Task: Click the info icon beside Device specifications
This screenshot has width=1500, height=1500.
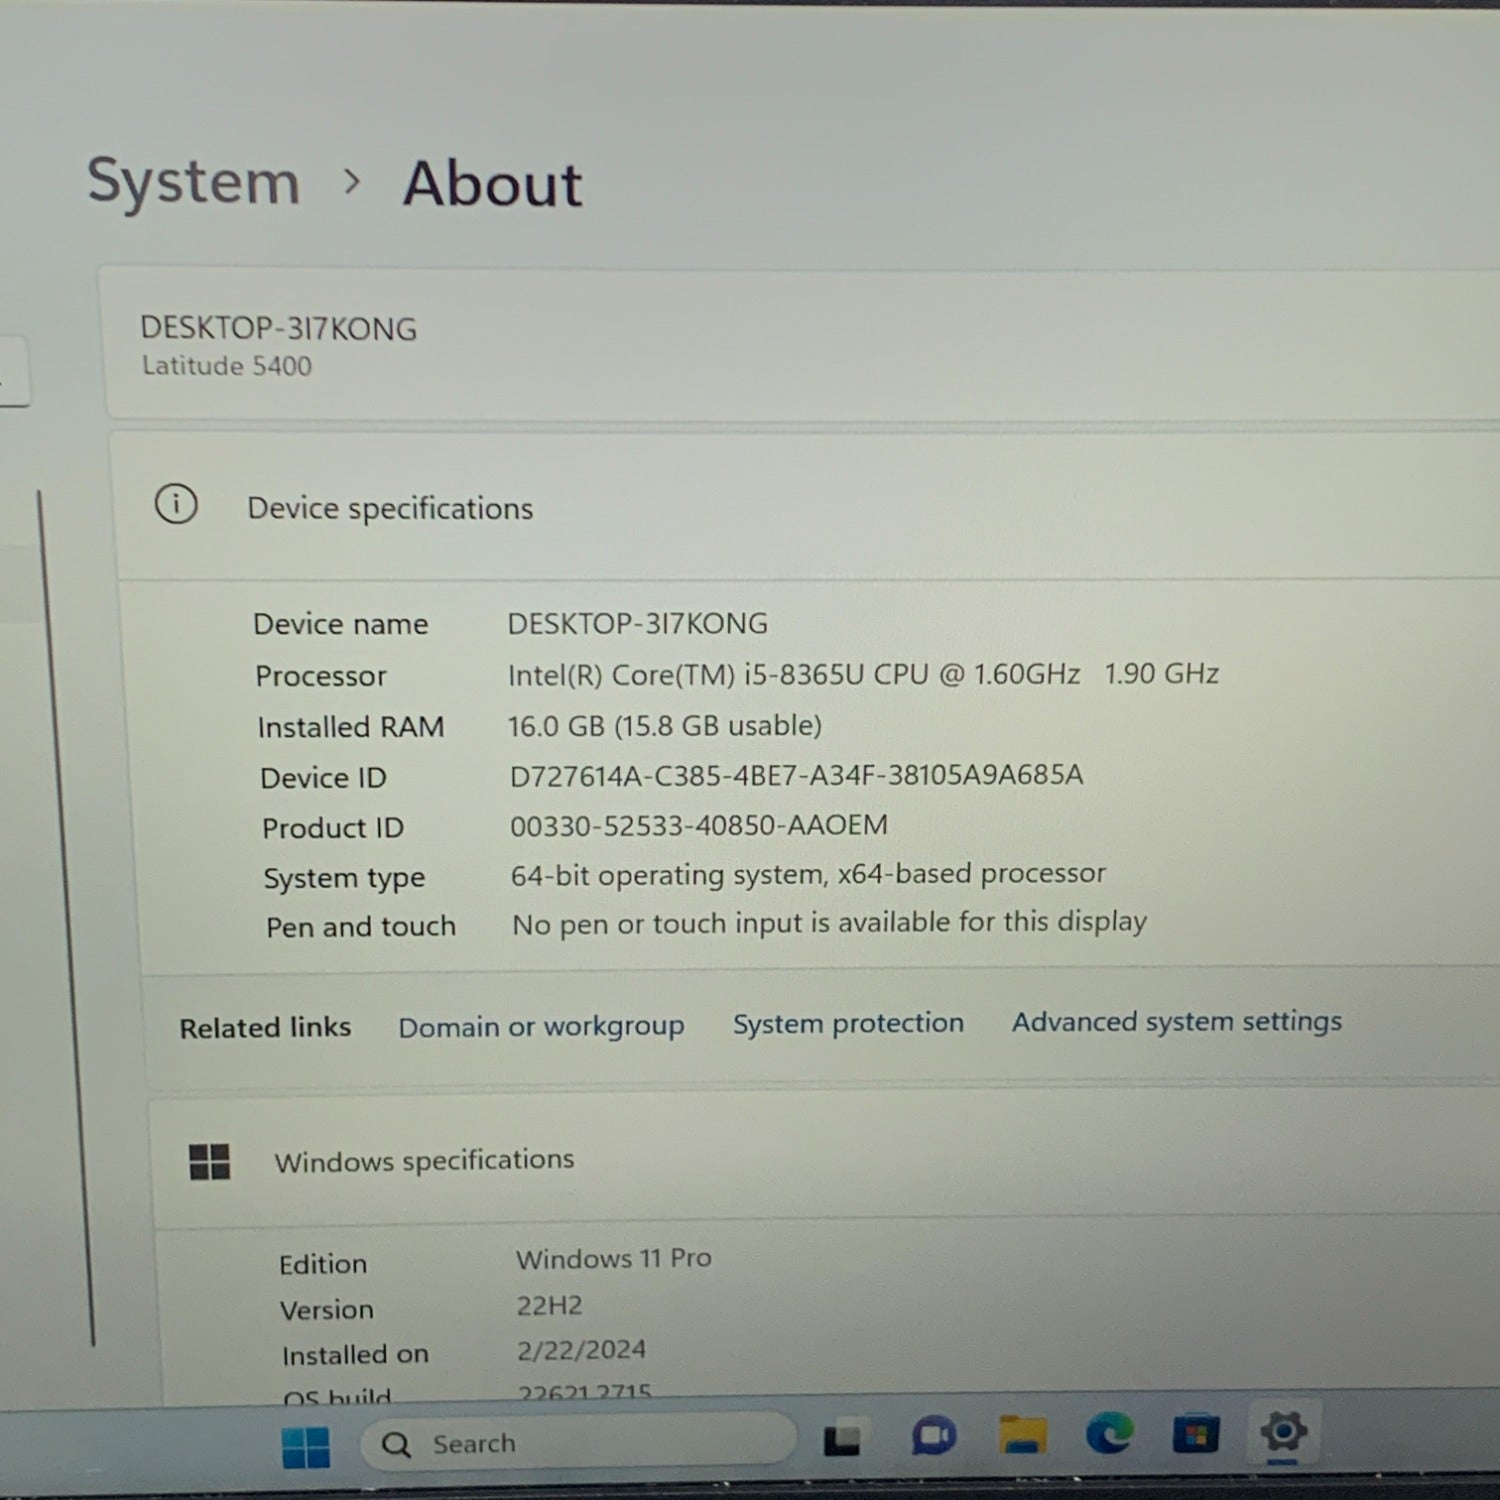Action: pyautogui.click(x=176, y=504)
